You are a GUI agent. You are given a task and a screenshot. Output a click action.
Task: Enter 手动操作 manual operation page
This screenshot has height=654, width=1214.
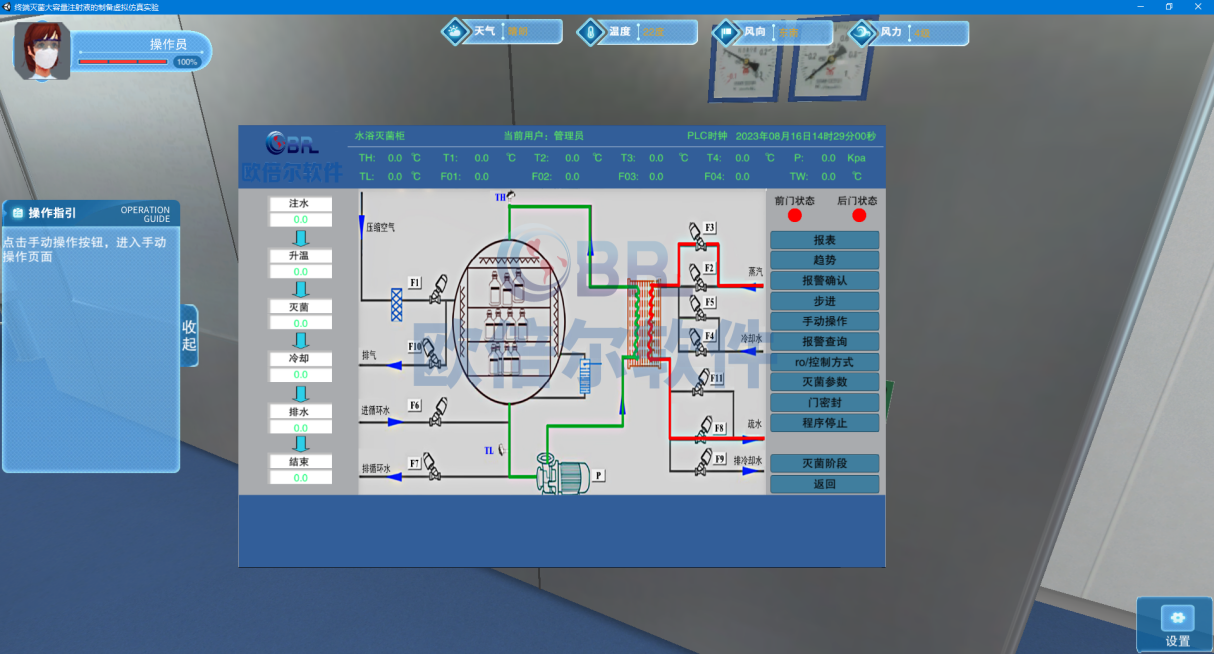[825, 321]
